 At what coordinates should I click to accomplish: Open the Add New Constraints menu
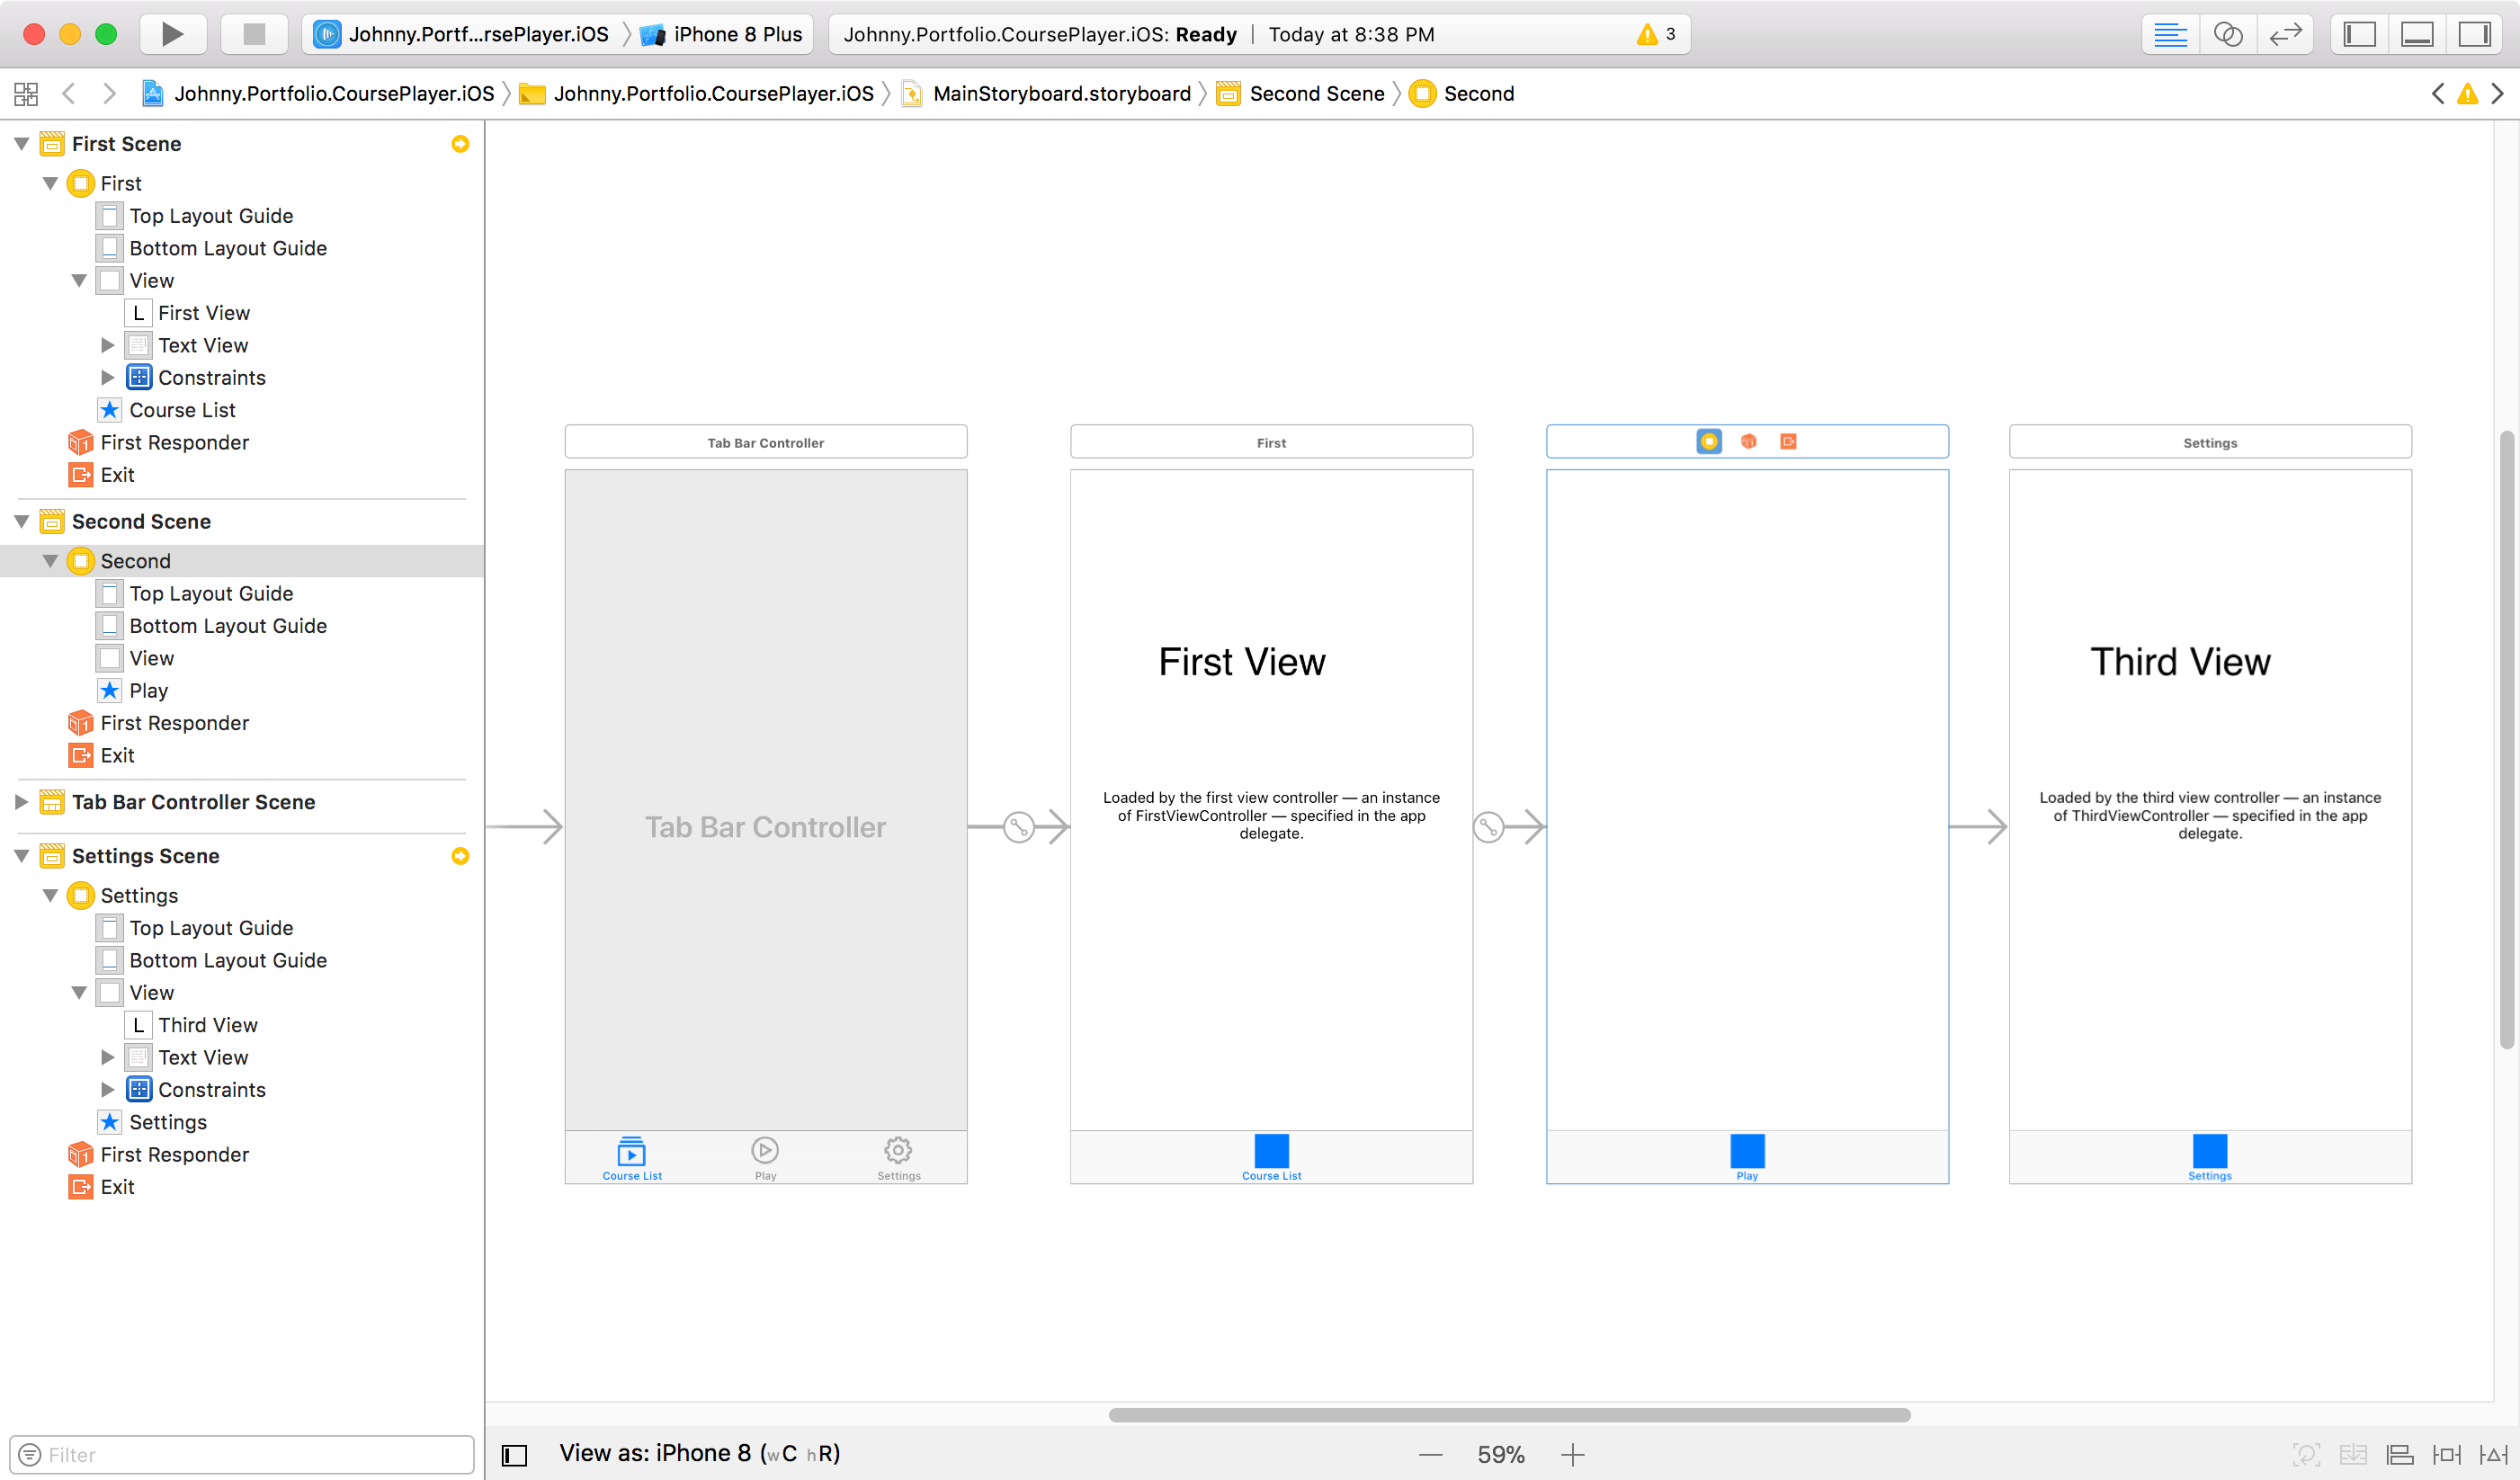click(2447, 1455)
